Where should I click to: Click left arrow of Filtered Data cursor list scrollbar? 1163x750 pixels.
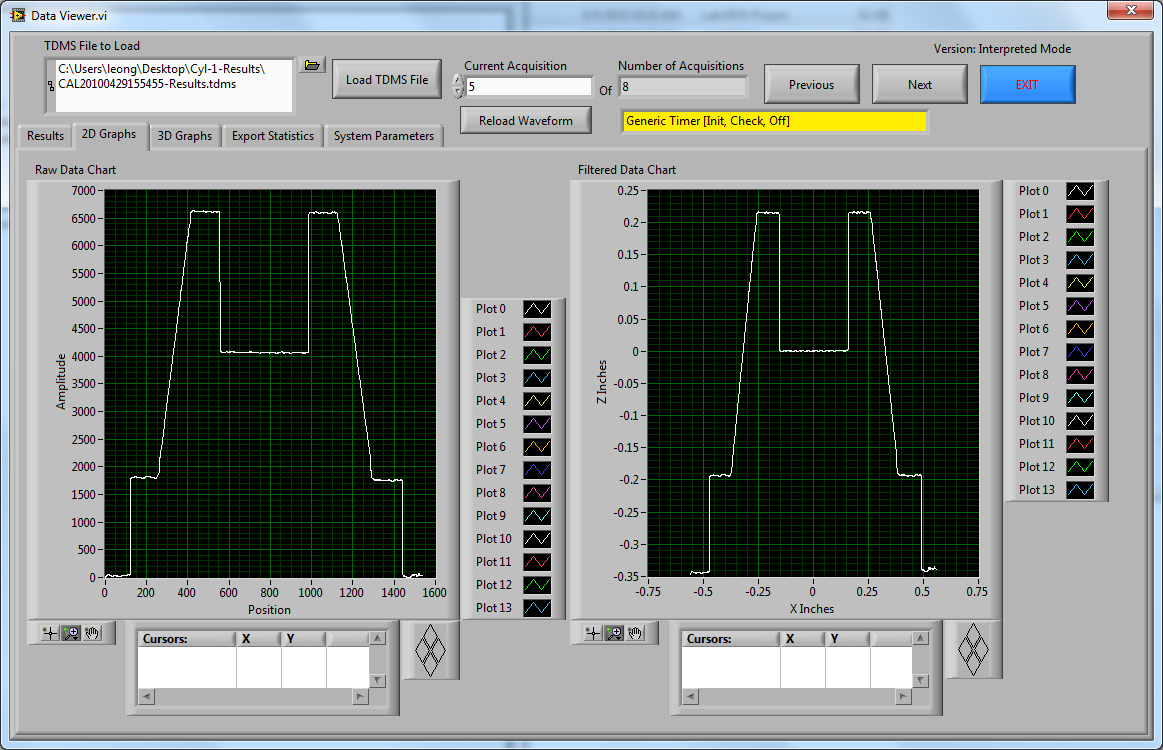click(x=691, y=697)
